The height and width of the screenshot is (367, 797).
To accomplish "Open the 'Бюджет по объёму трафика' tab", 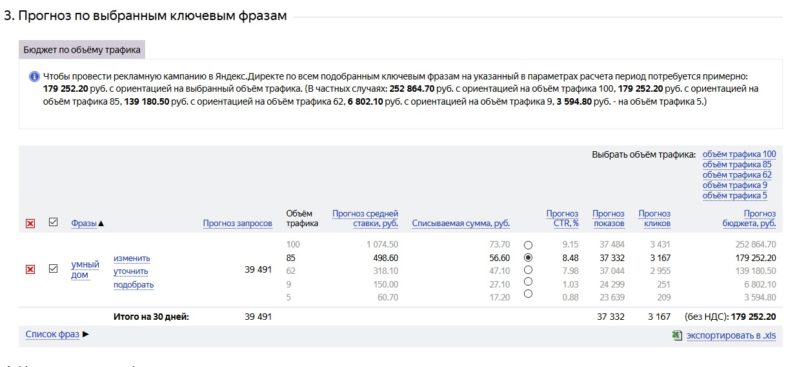I will tap(82, 50).
